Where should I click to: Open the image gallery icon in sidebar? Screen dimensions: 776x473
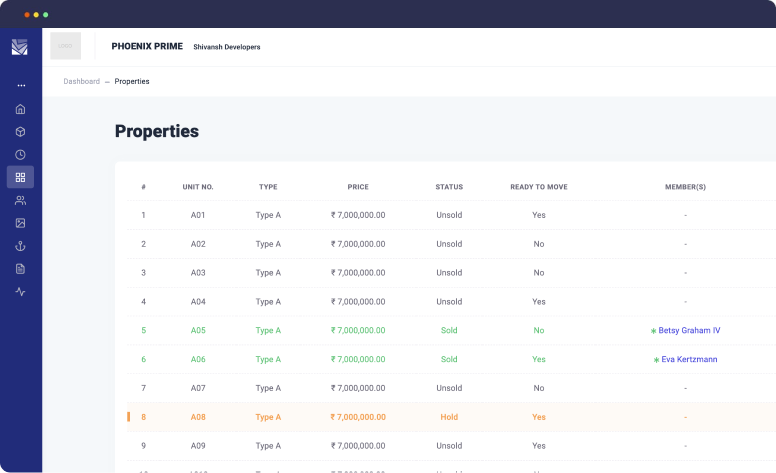click(x=20, y=223)
